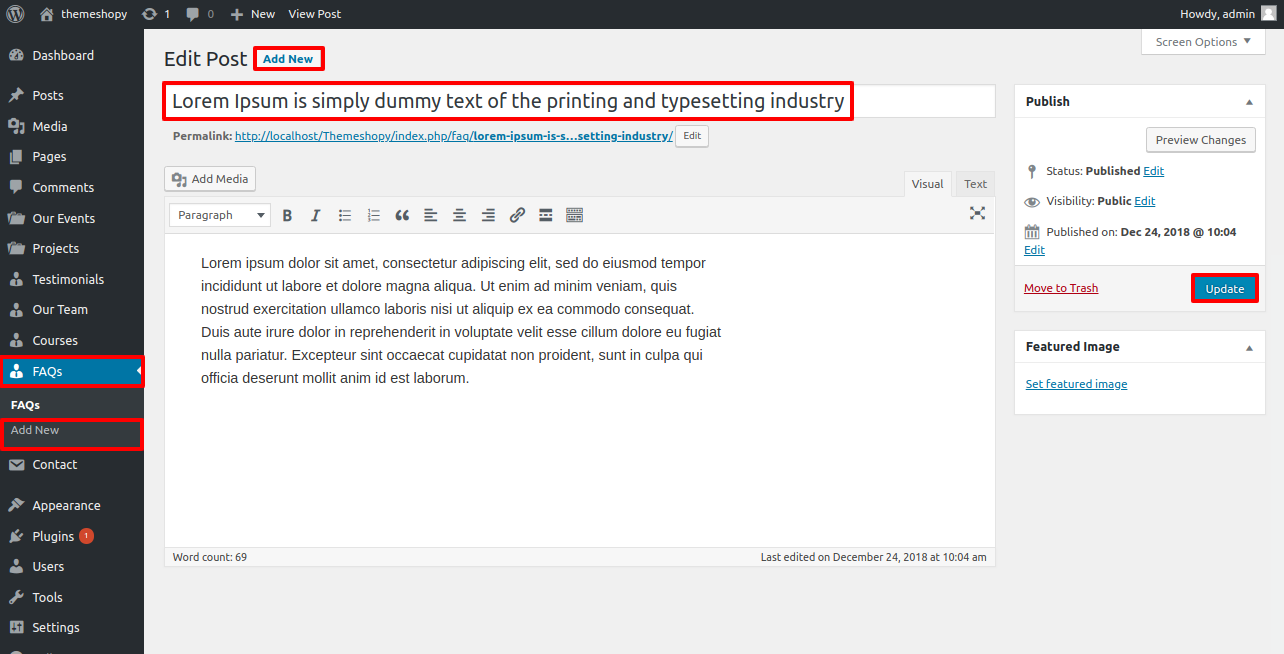Screen dimensions: 1284x654
Task: Collapse the Publish panel
Action: point(1249,102)
